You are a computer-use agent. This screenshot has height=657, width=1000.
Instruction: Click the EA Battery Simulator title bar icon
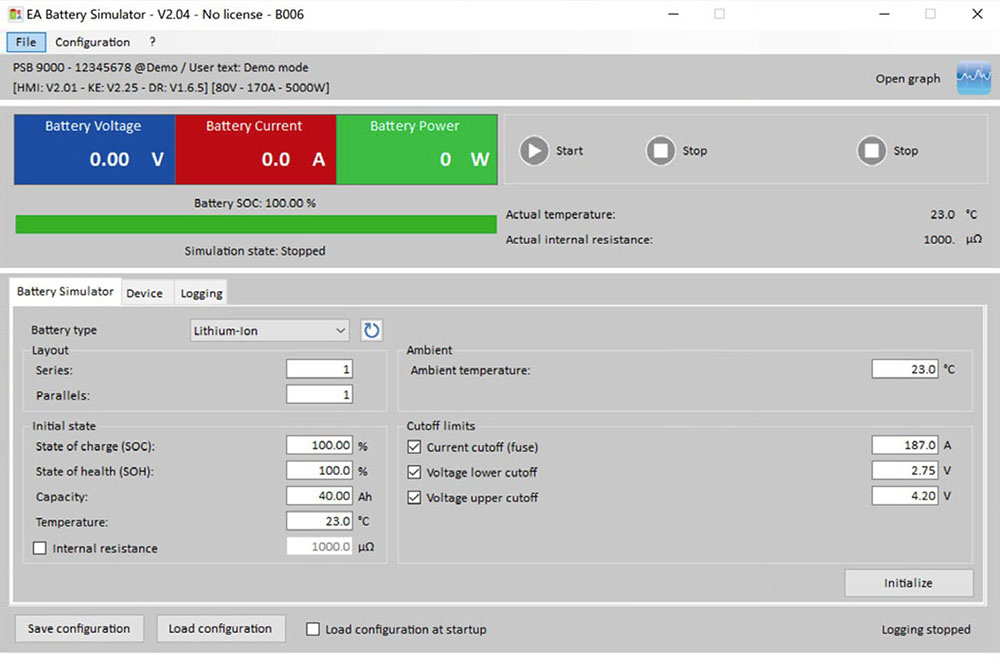pyautogui.click(x=15, y=14)
